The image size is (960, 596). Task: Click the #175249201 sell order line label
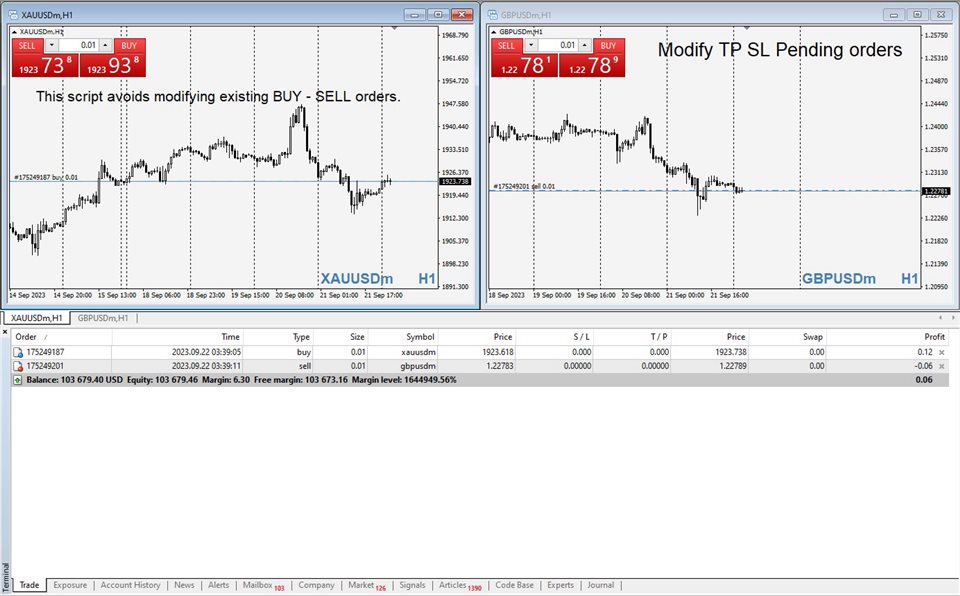point(525,186)
